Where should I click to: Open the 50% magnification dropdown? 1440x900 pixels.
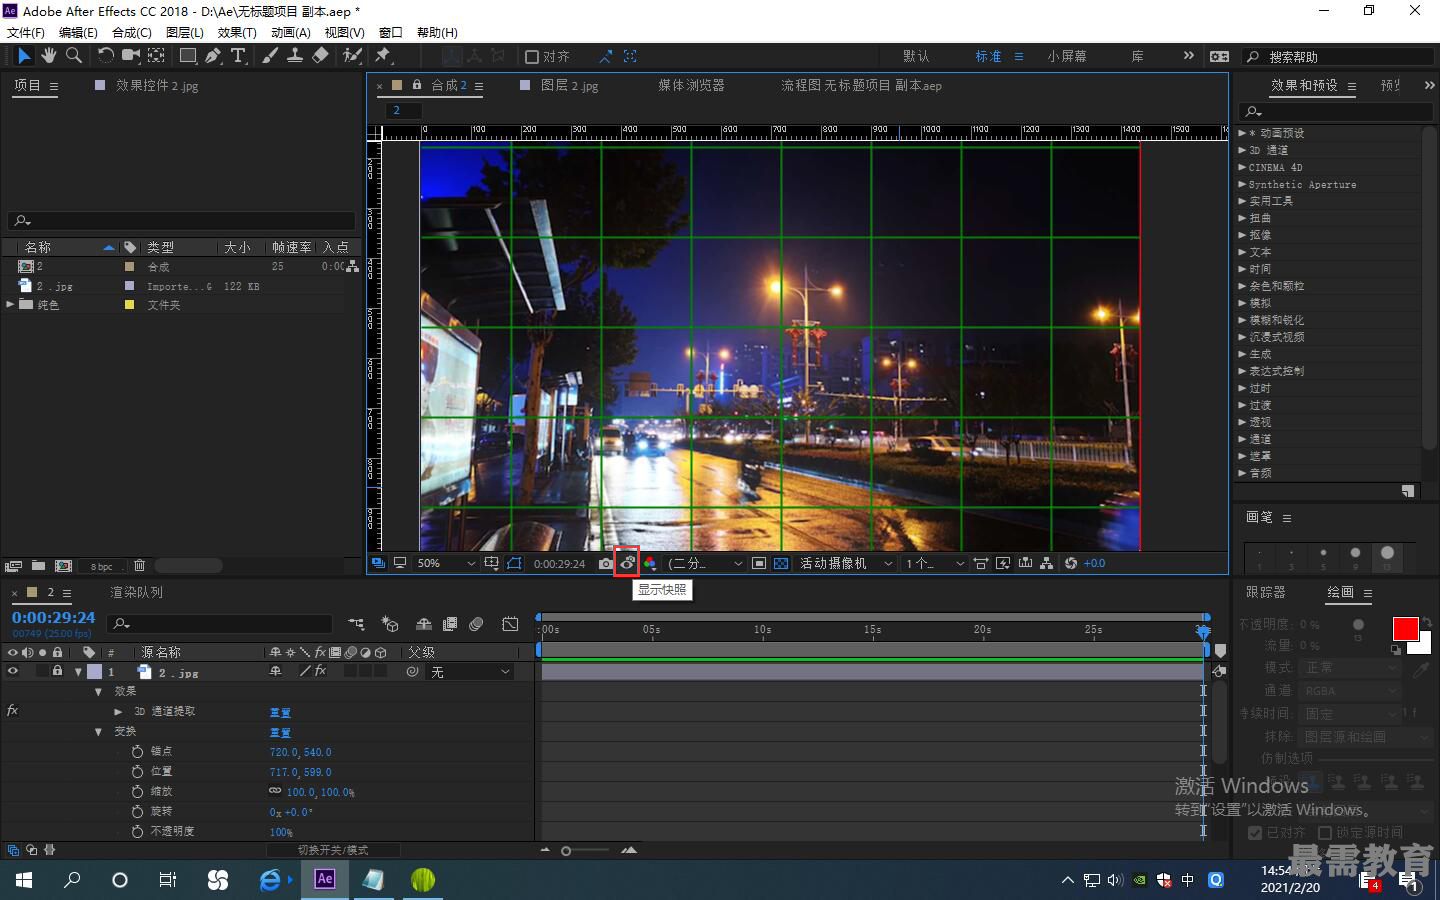tap(445, 563)
